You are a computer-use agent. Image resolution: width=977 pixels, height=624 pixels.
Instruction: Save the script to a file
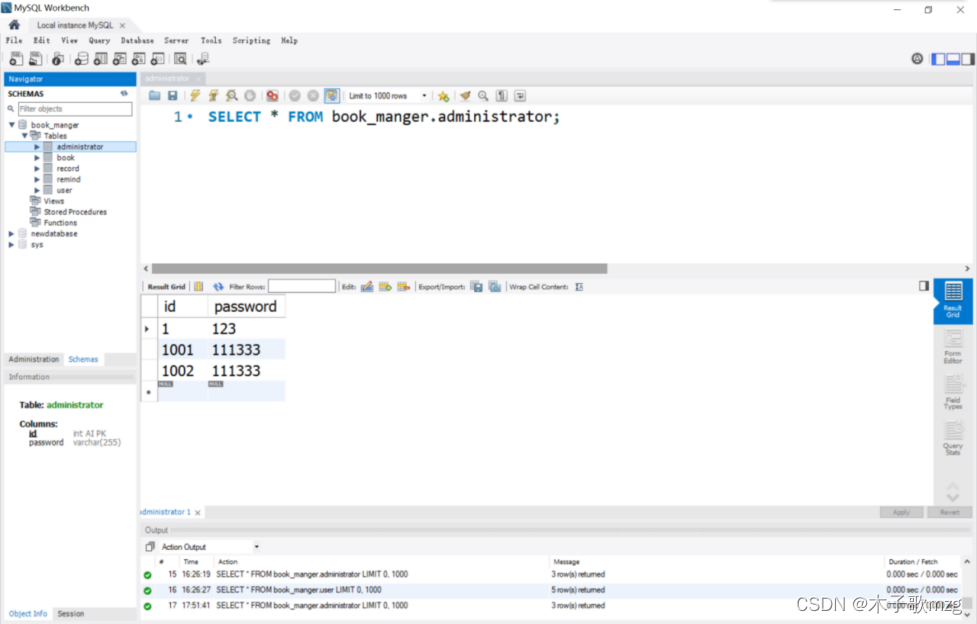[173, 95]
